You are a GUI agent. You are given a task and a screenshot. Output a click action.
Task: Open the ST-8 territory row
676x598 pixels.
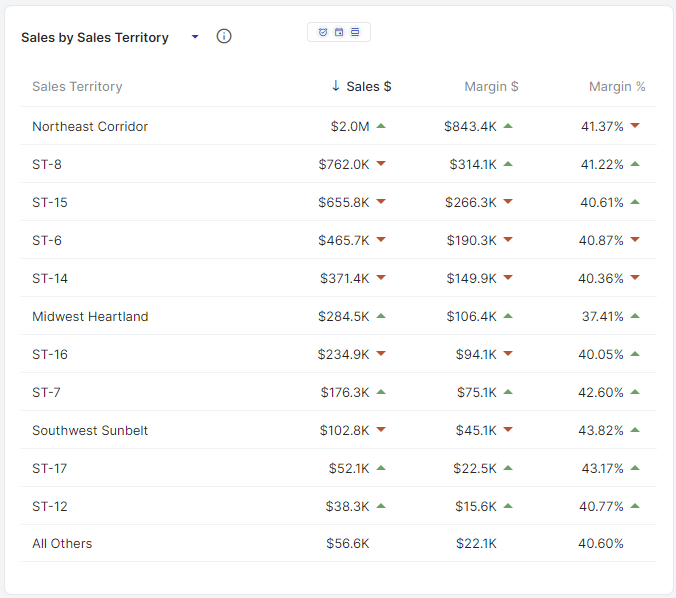point(47,165)
